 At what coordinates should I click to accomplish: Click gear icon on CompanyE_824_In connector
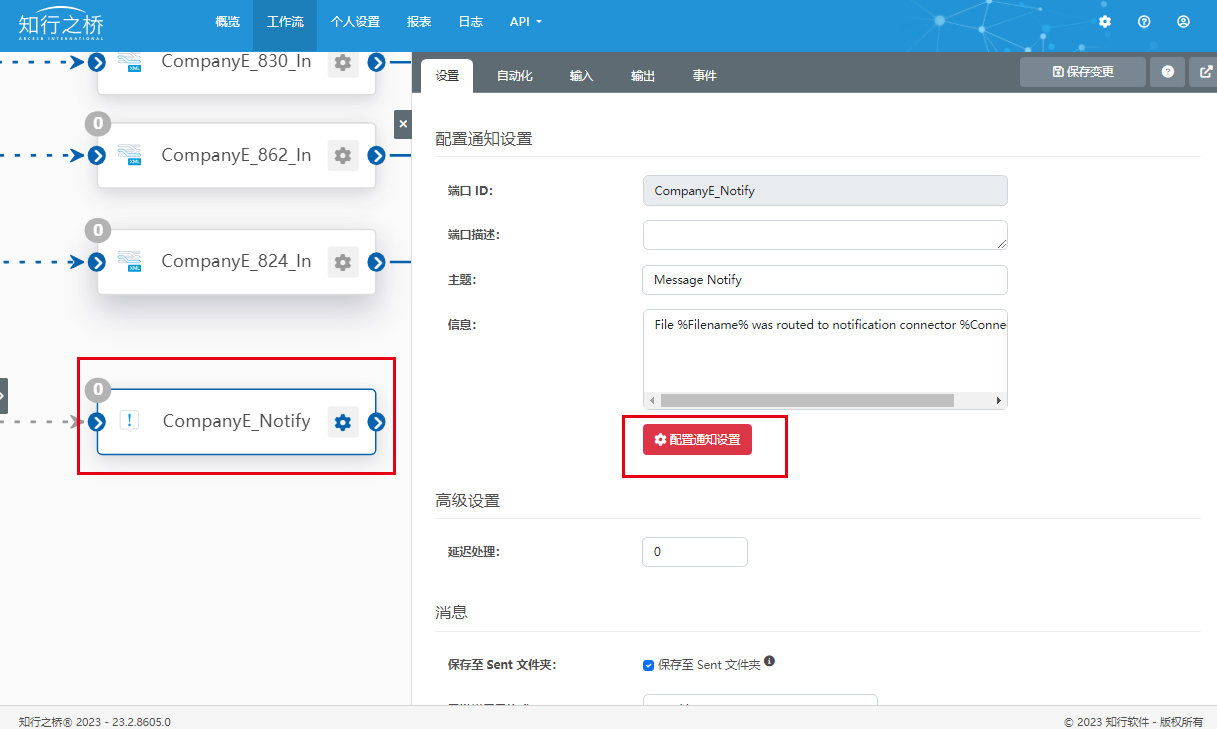(343, 262)
